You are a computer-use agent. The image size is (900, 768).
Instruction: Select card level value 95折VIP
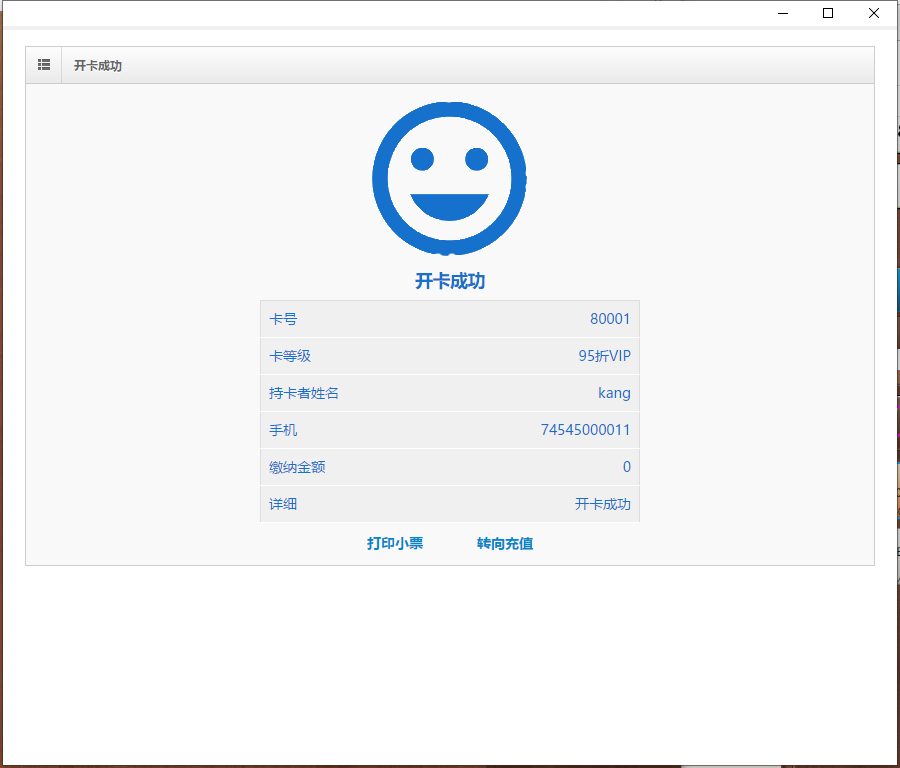pos(604,356)
